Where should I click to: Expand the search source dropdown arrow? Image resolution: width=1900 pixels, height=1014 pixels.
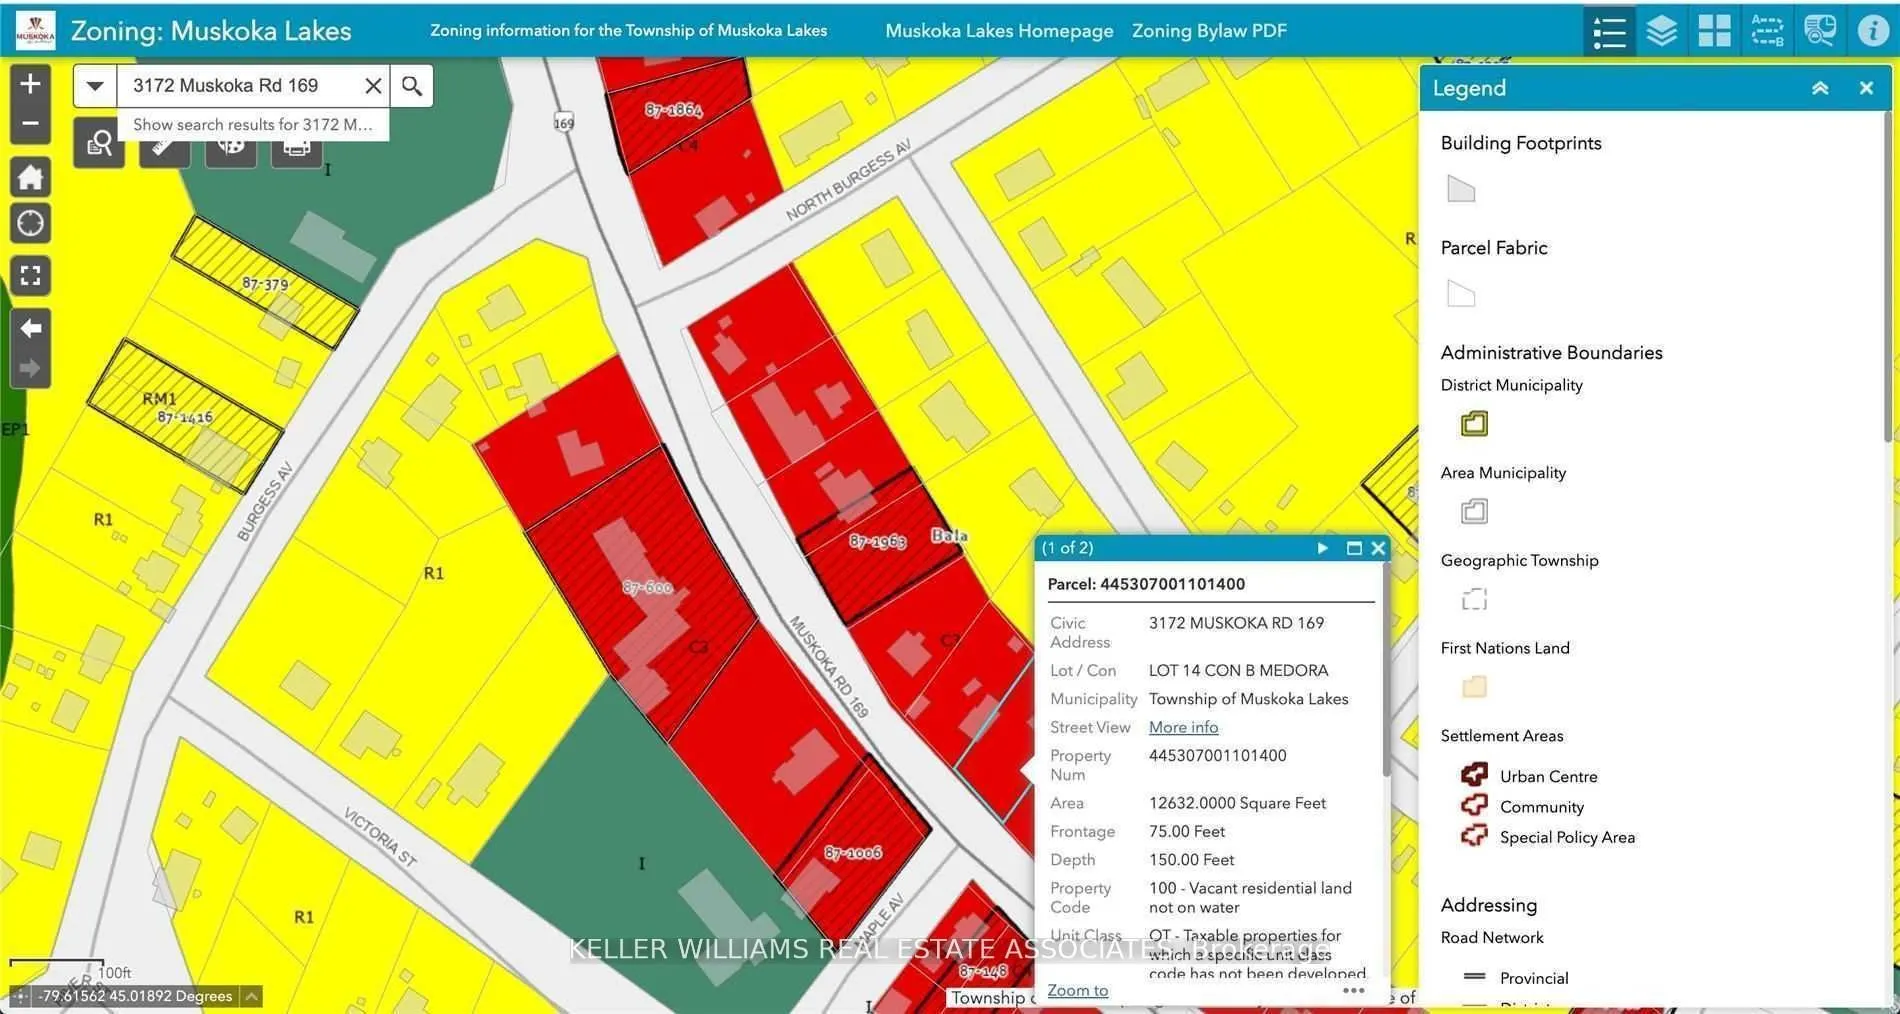95,86
